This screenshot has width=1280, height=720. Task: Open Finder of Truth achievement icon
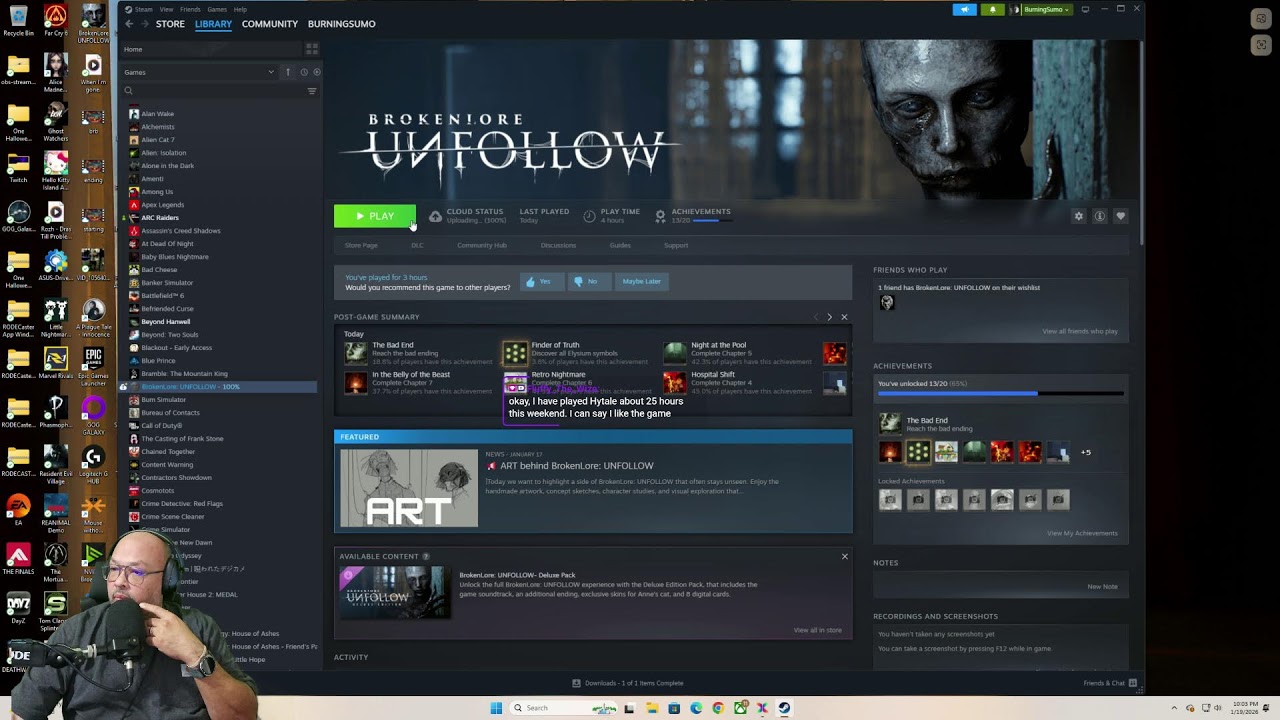click(515, 353)
